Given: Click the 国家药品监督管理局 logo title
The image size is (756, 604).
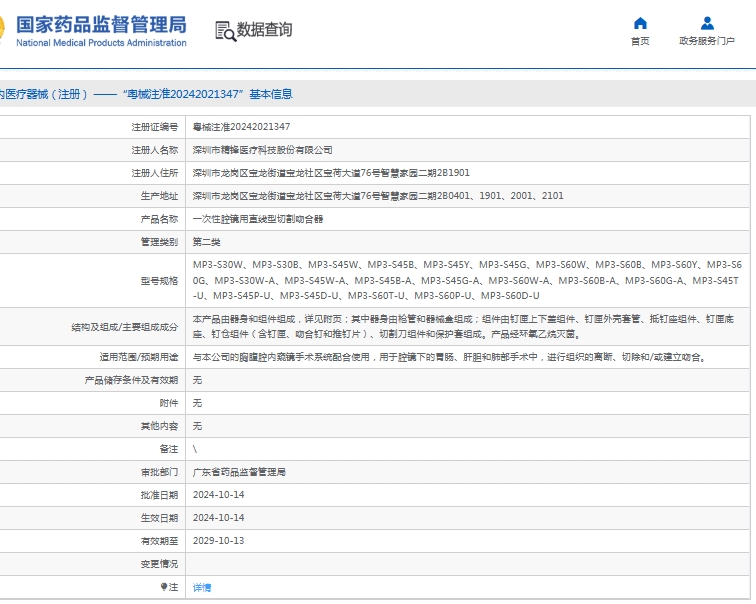Looking at the screenshot, I should (x=101, y=25).
